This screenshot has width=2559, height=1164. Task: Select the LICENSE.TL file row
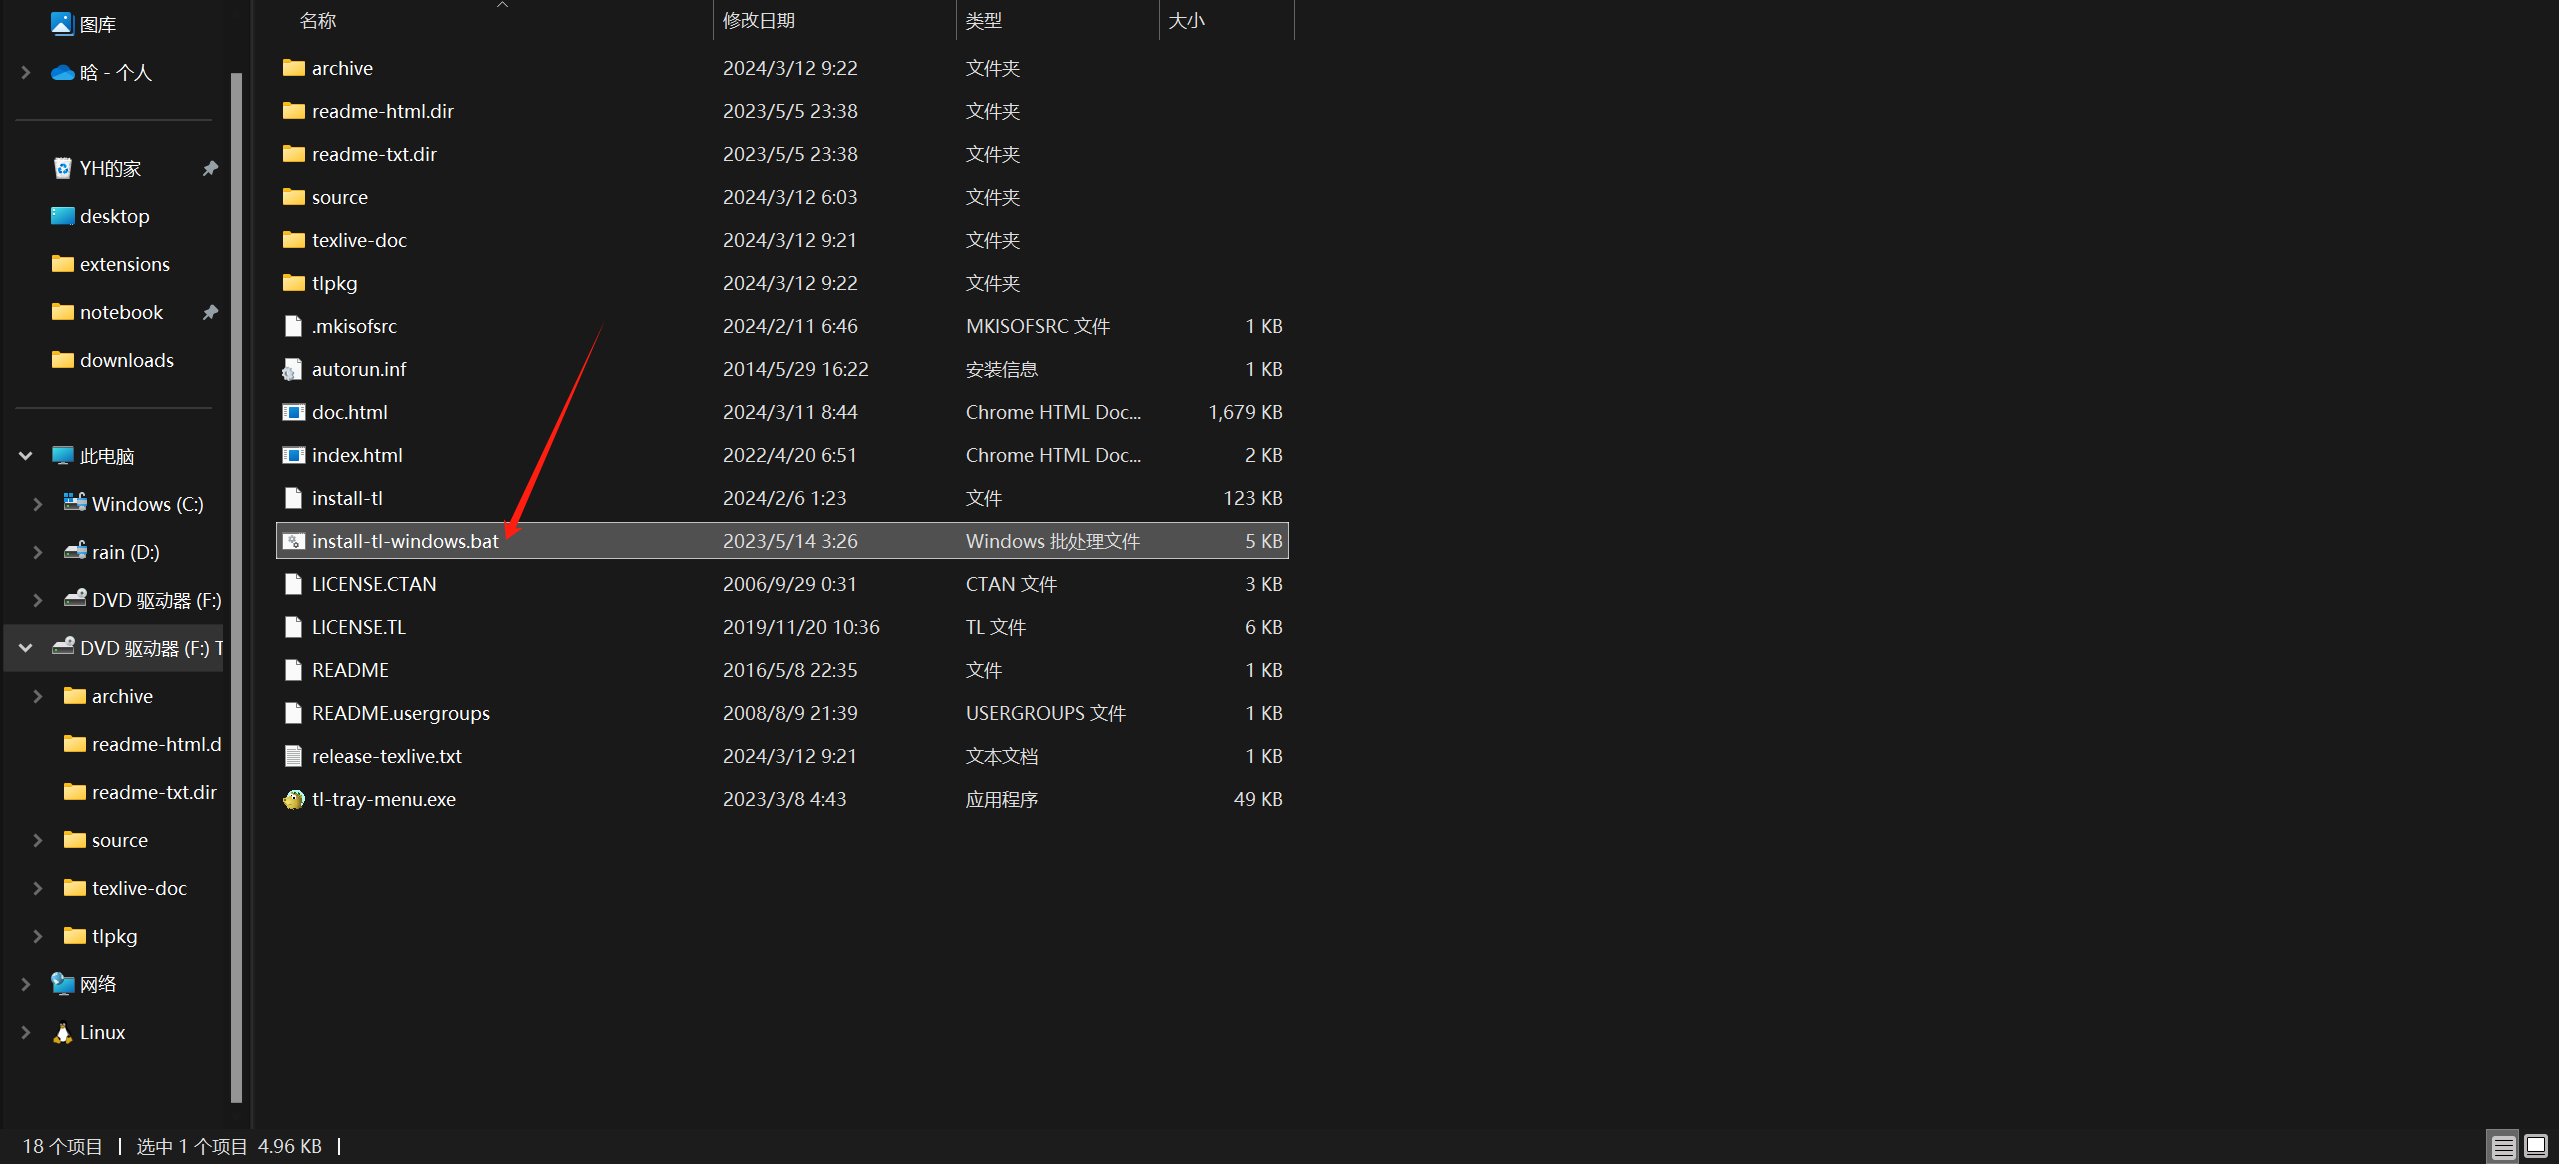(358, 627)
